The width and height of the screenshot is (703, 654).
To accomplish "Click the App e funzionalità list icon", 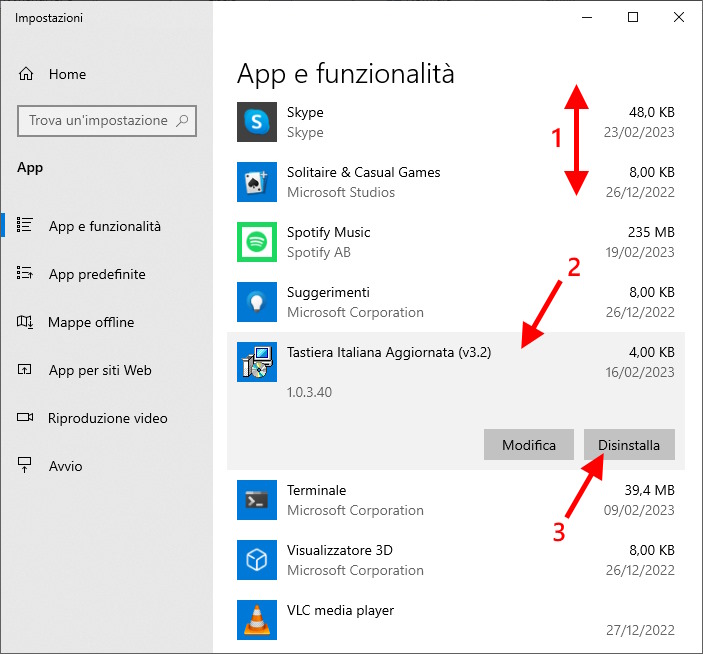I will click(x=24, y=225).
